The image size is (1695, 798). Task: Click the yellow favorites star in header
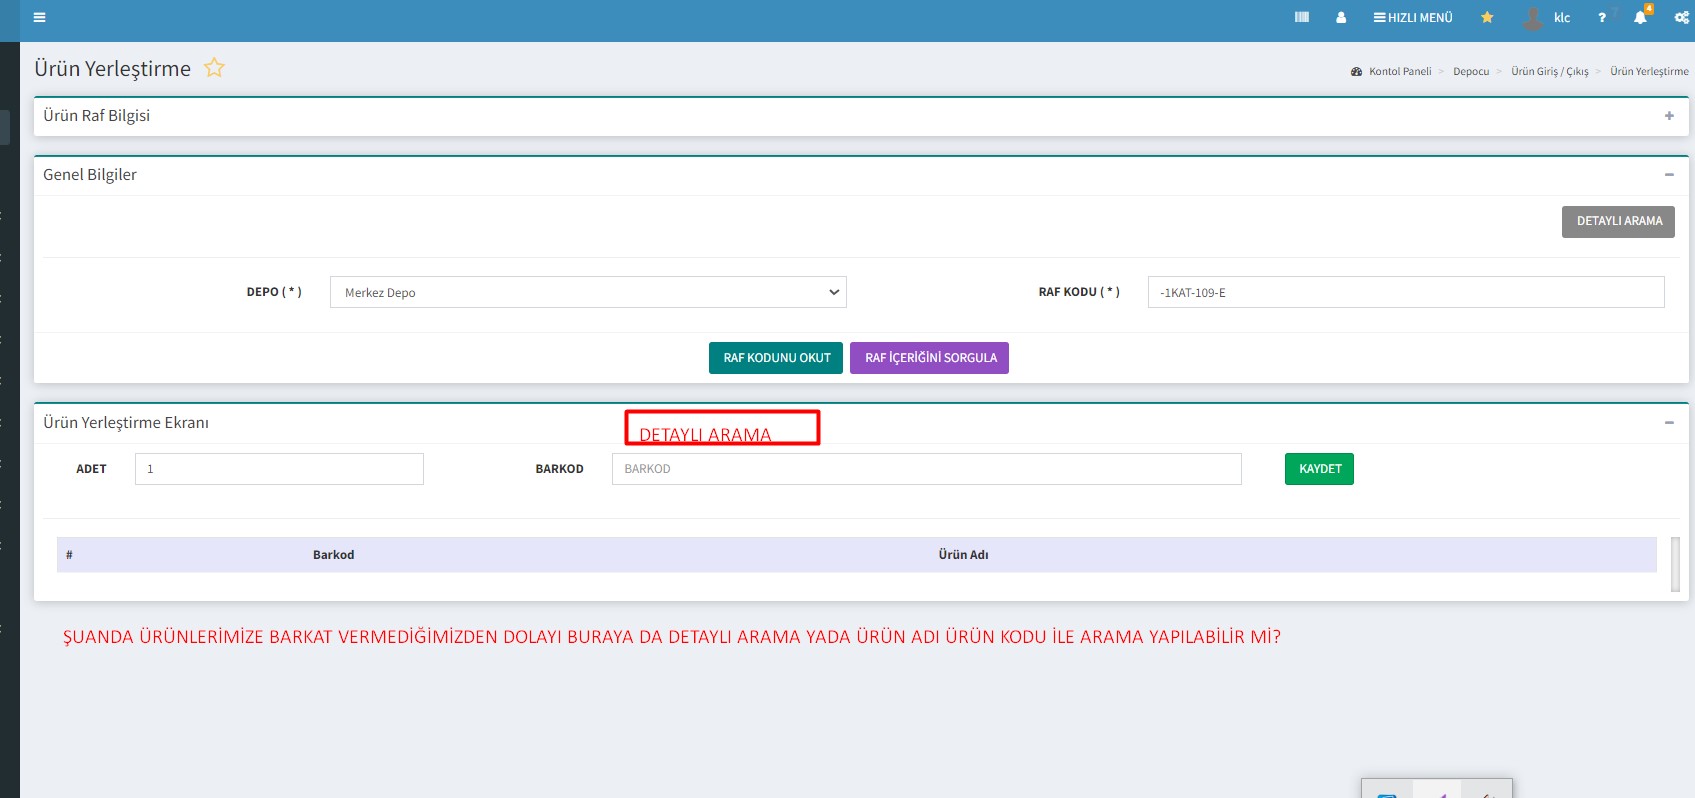point(1487,17)
